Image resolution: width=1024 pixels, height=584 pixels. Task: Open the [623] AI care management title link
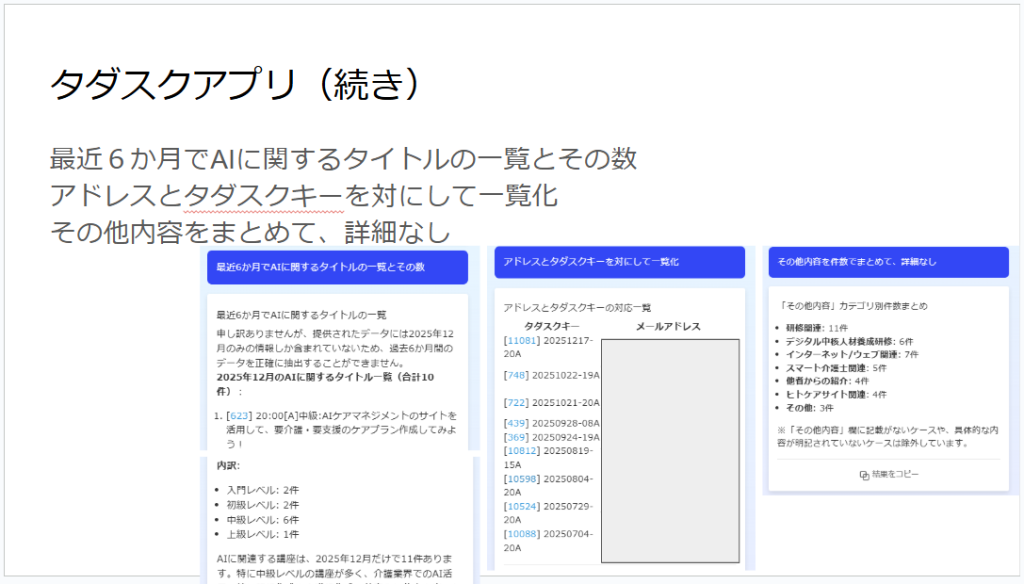[x=237, y=415]
